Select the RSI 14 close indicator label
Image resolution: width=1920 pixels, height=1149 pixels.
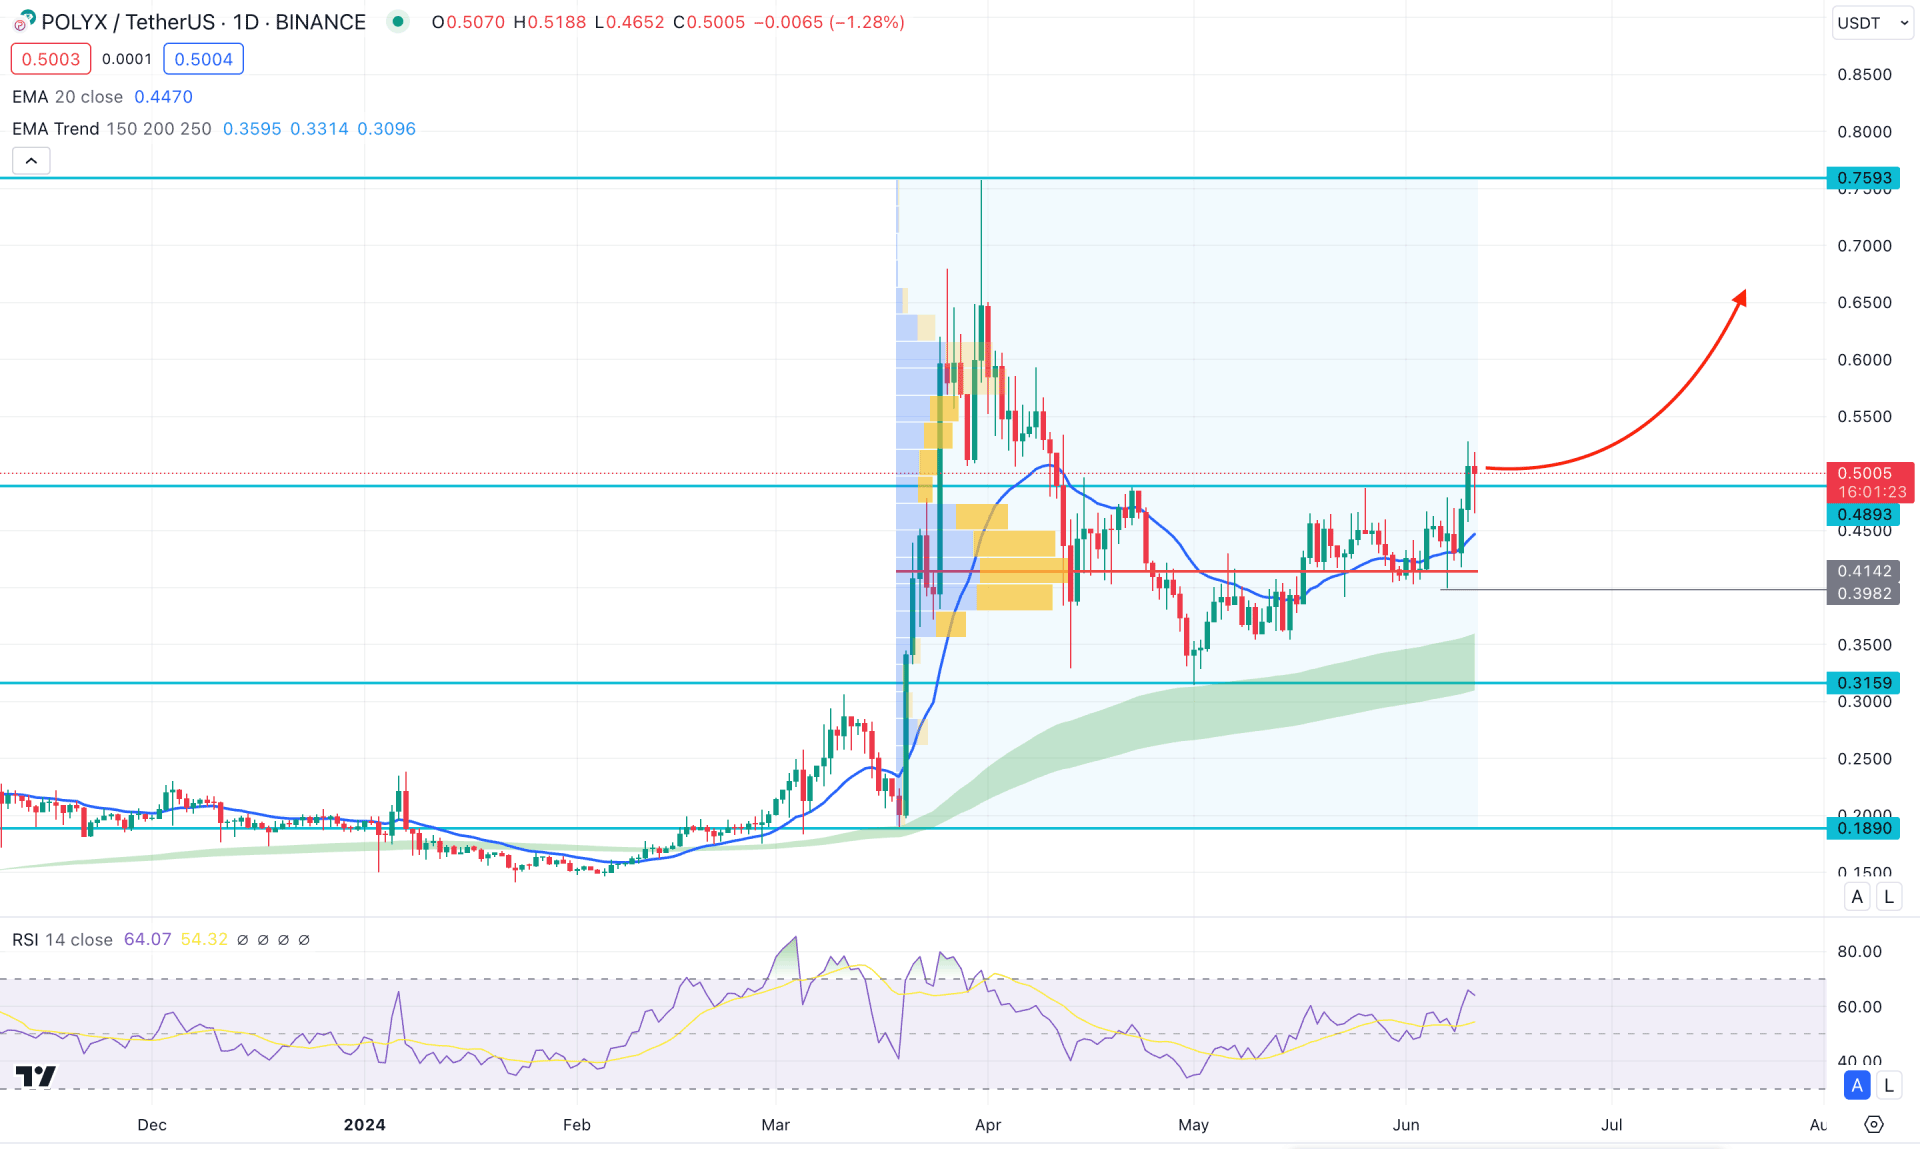[x=62, y=940]
